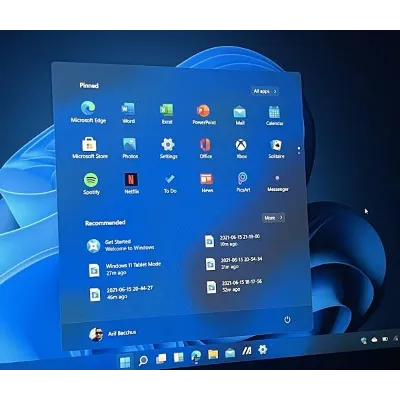The width and height of the screenshot is (400, 400).
Task: Open the Arif Bacchus user account menu
Action: pyautogui.click(x=112, y=334)
